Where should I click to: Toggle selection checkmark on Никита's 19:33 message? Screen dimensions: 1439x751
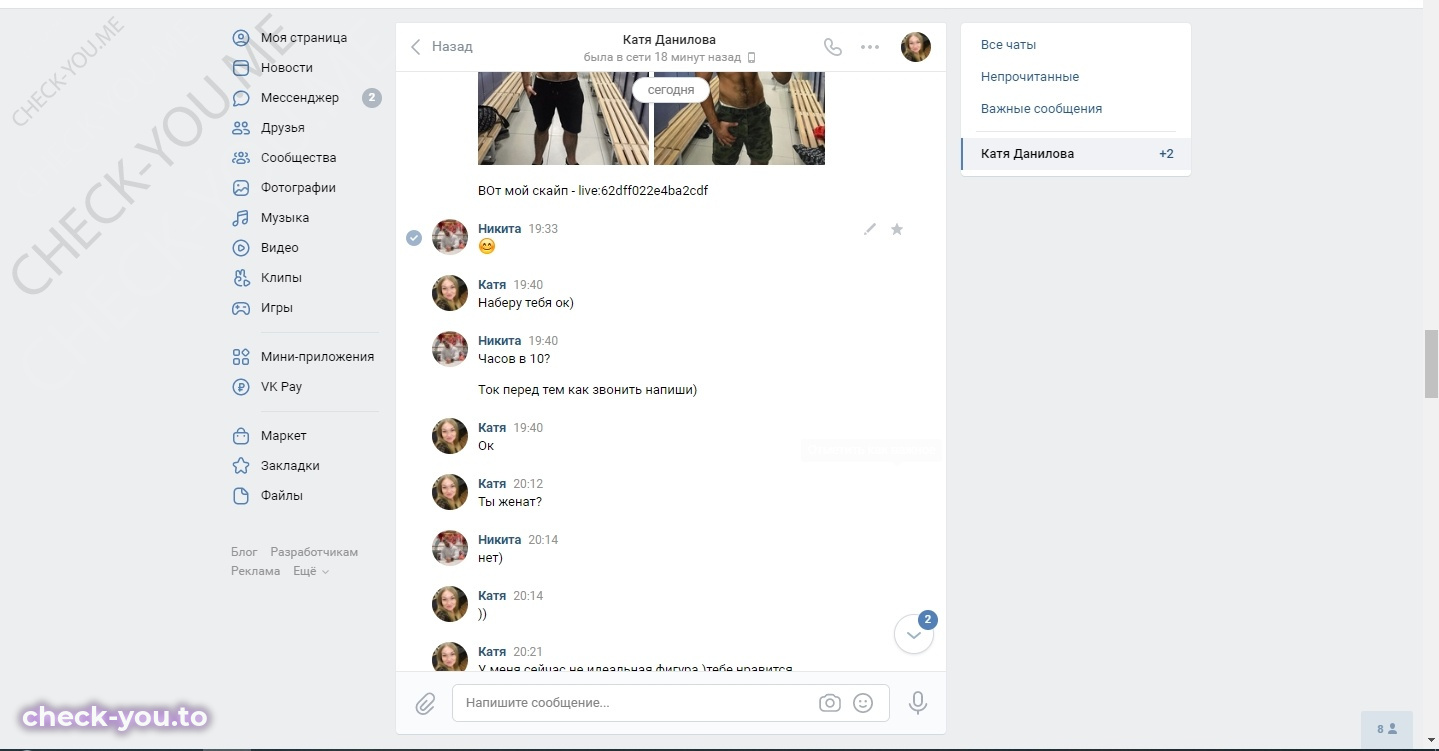click(x=414, y=238)
